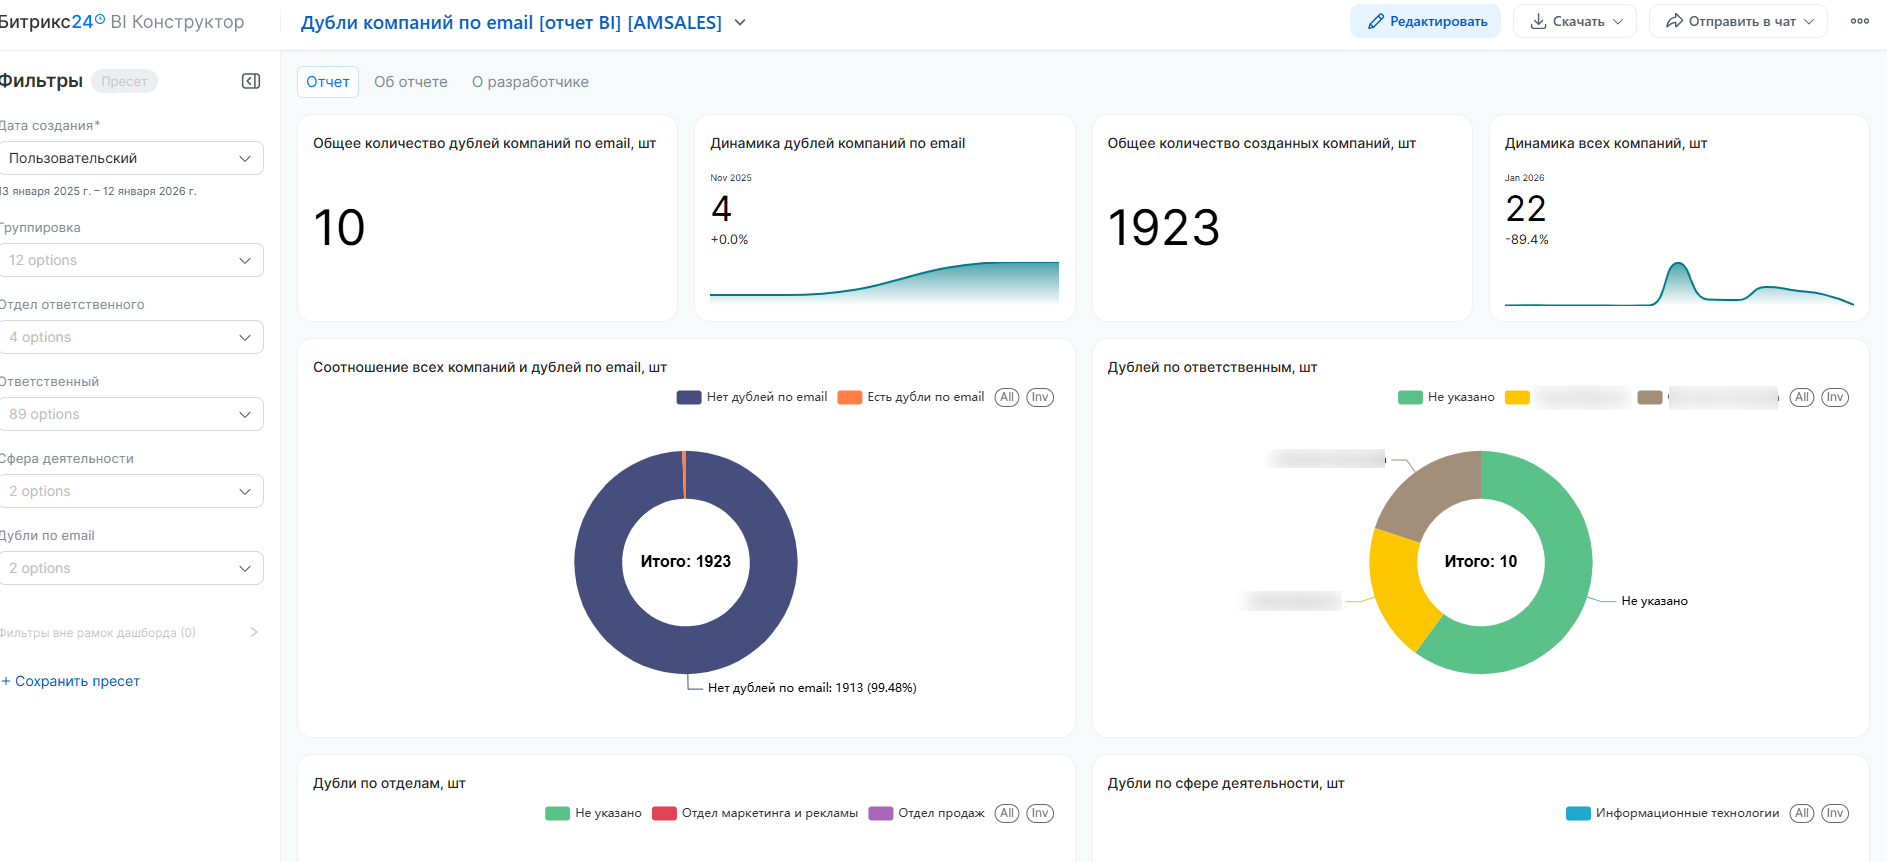The image size is (1887, 862).
Task: Toggle All legend in Дублей по ответственным
Action: (1801, 397)
